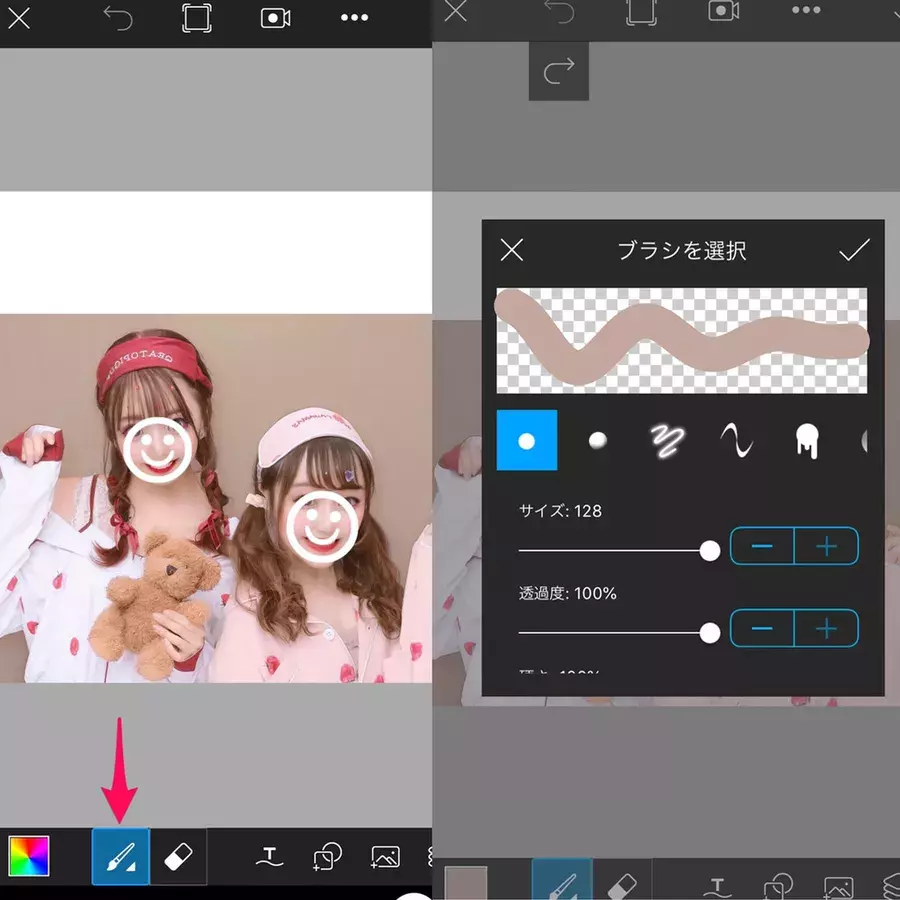Pick the glowing scribble neon brush
This screenshot has width=900, height=900.
click(x=665, y=440)
